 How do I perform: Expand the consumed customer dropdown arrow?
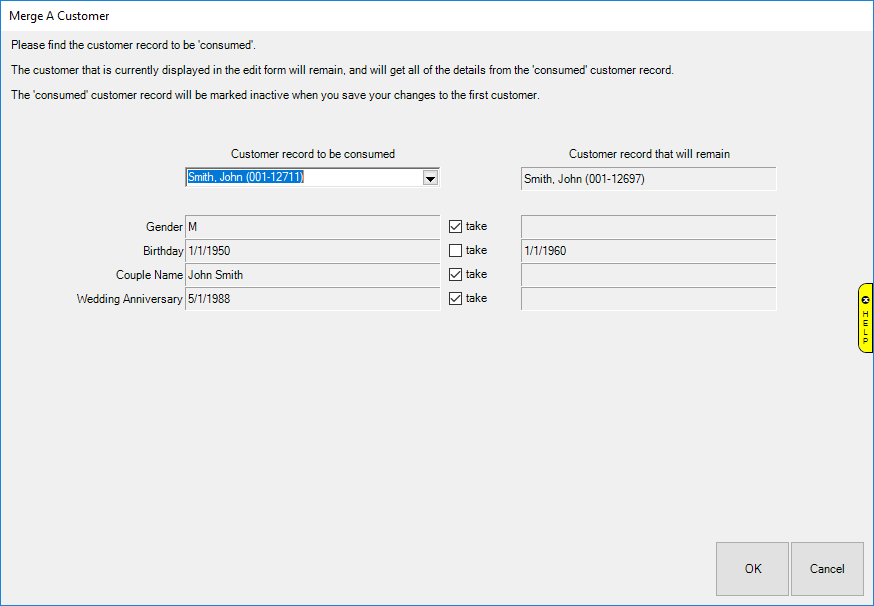tap(430, 178)
